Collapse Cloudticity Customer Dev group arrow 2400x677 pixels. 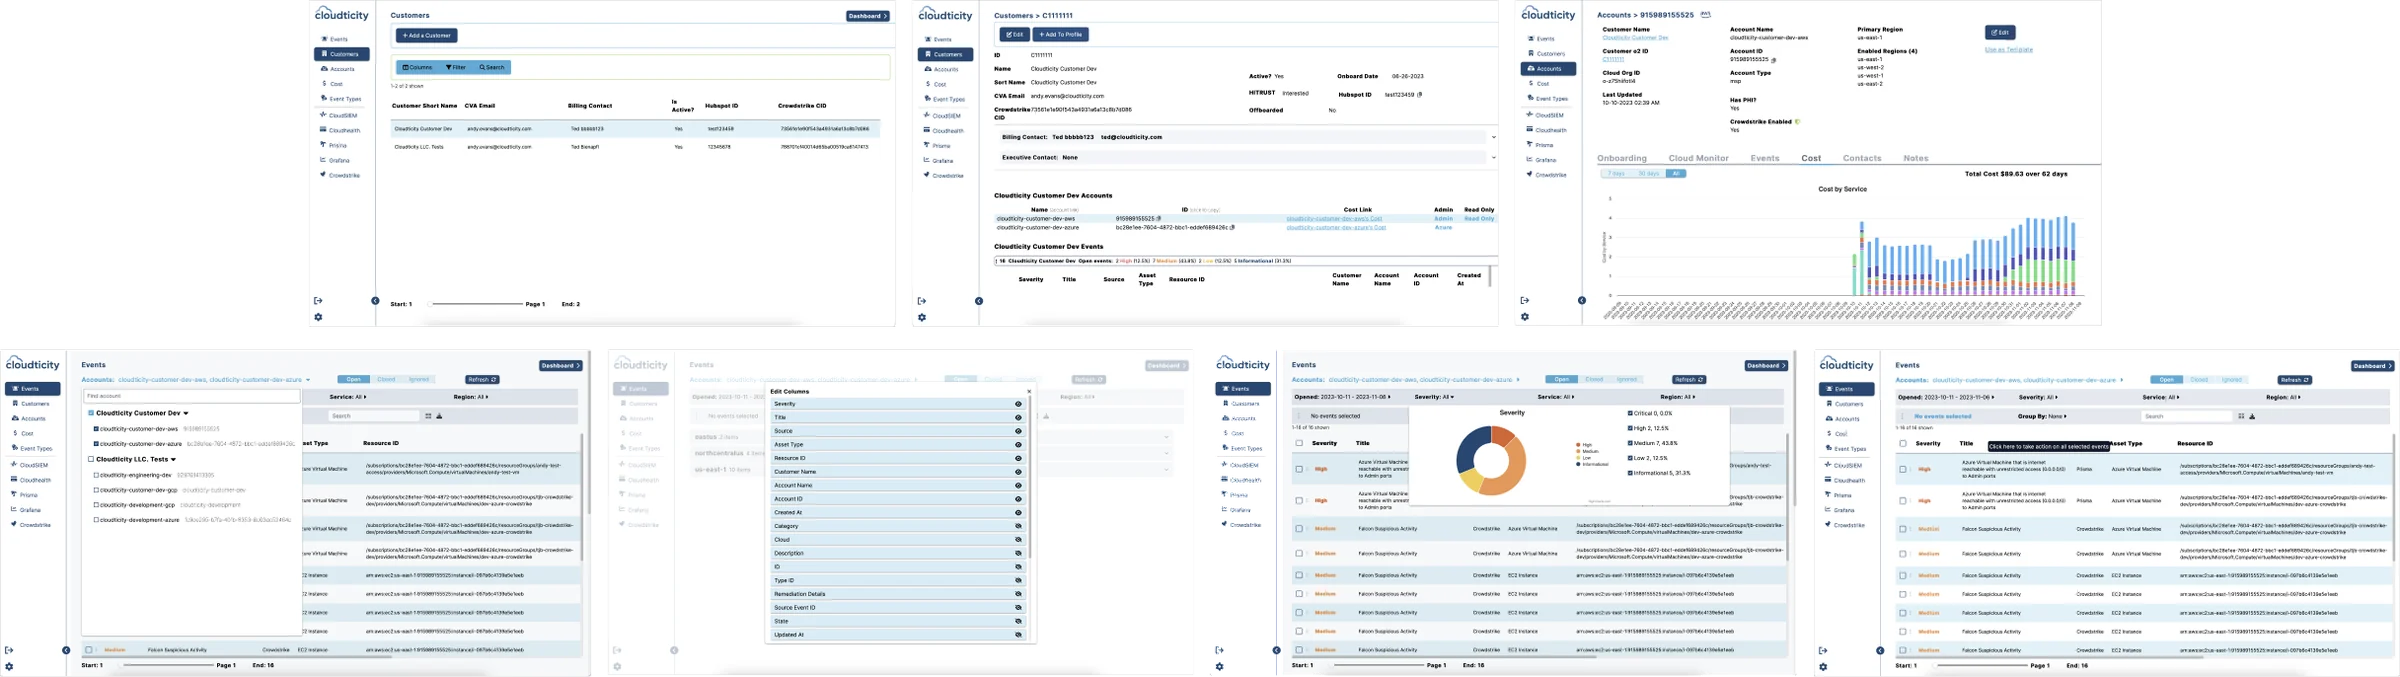coord(186,413)
